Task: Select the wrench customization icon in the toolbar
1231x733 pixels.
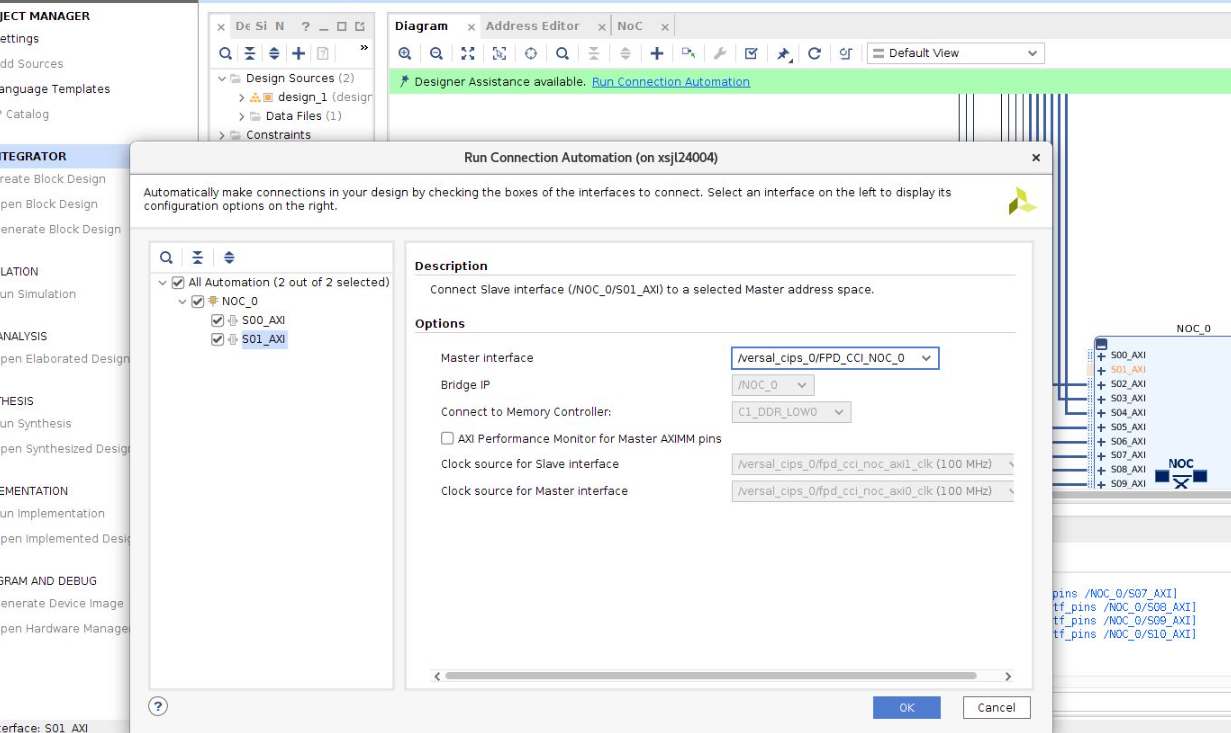Action: point(720,53)
